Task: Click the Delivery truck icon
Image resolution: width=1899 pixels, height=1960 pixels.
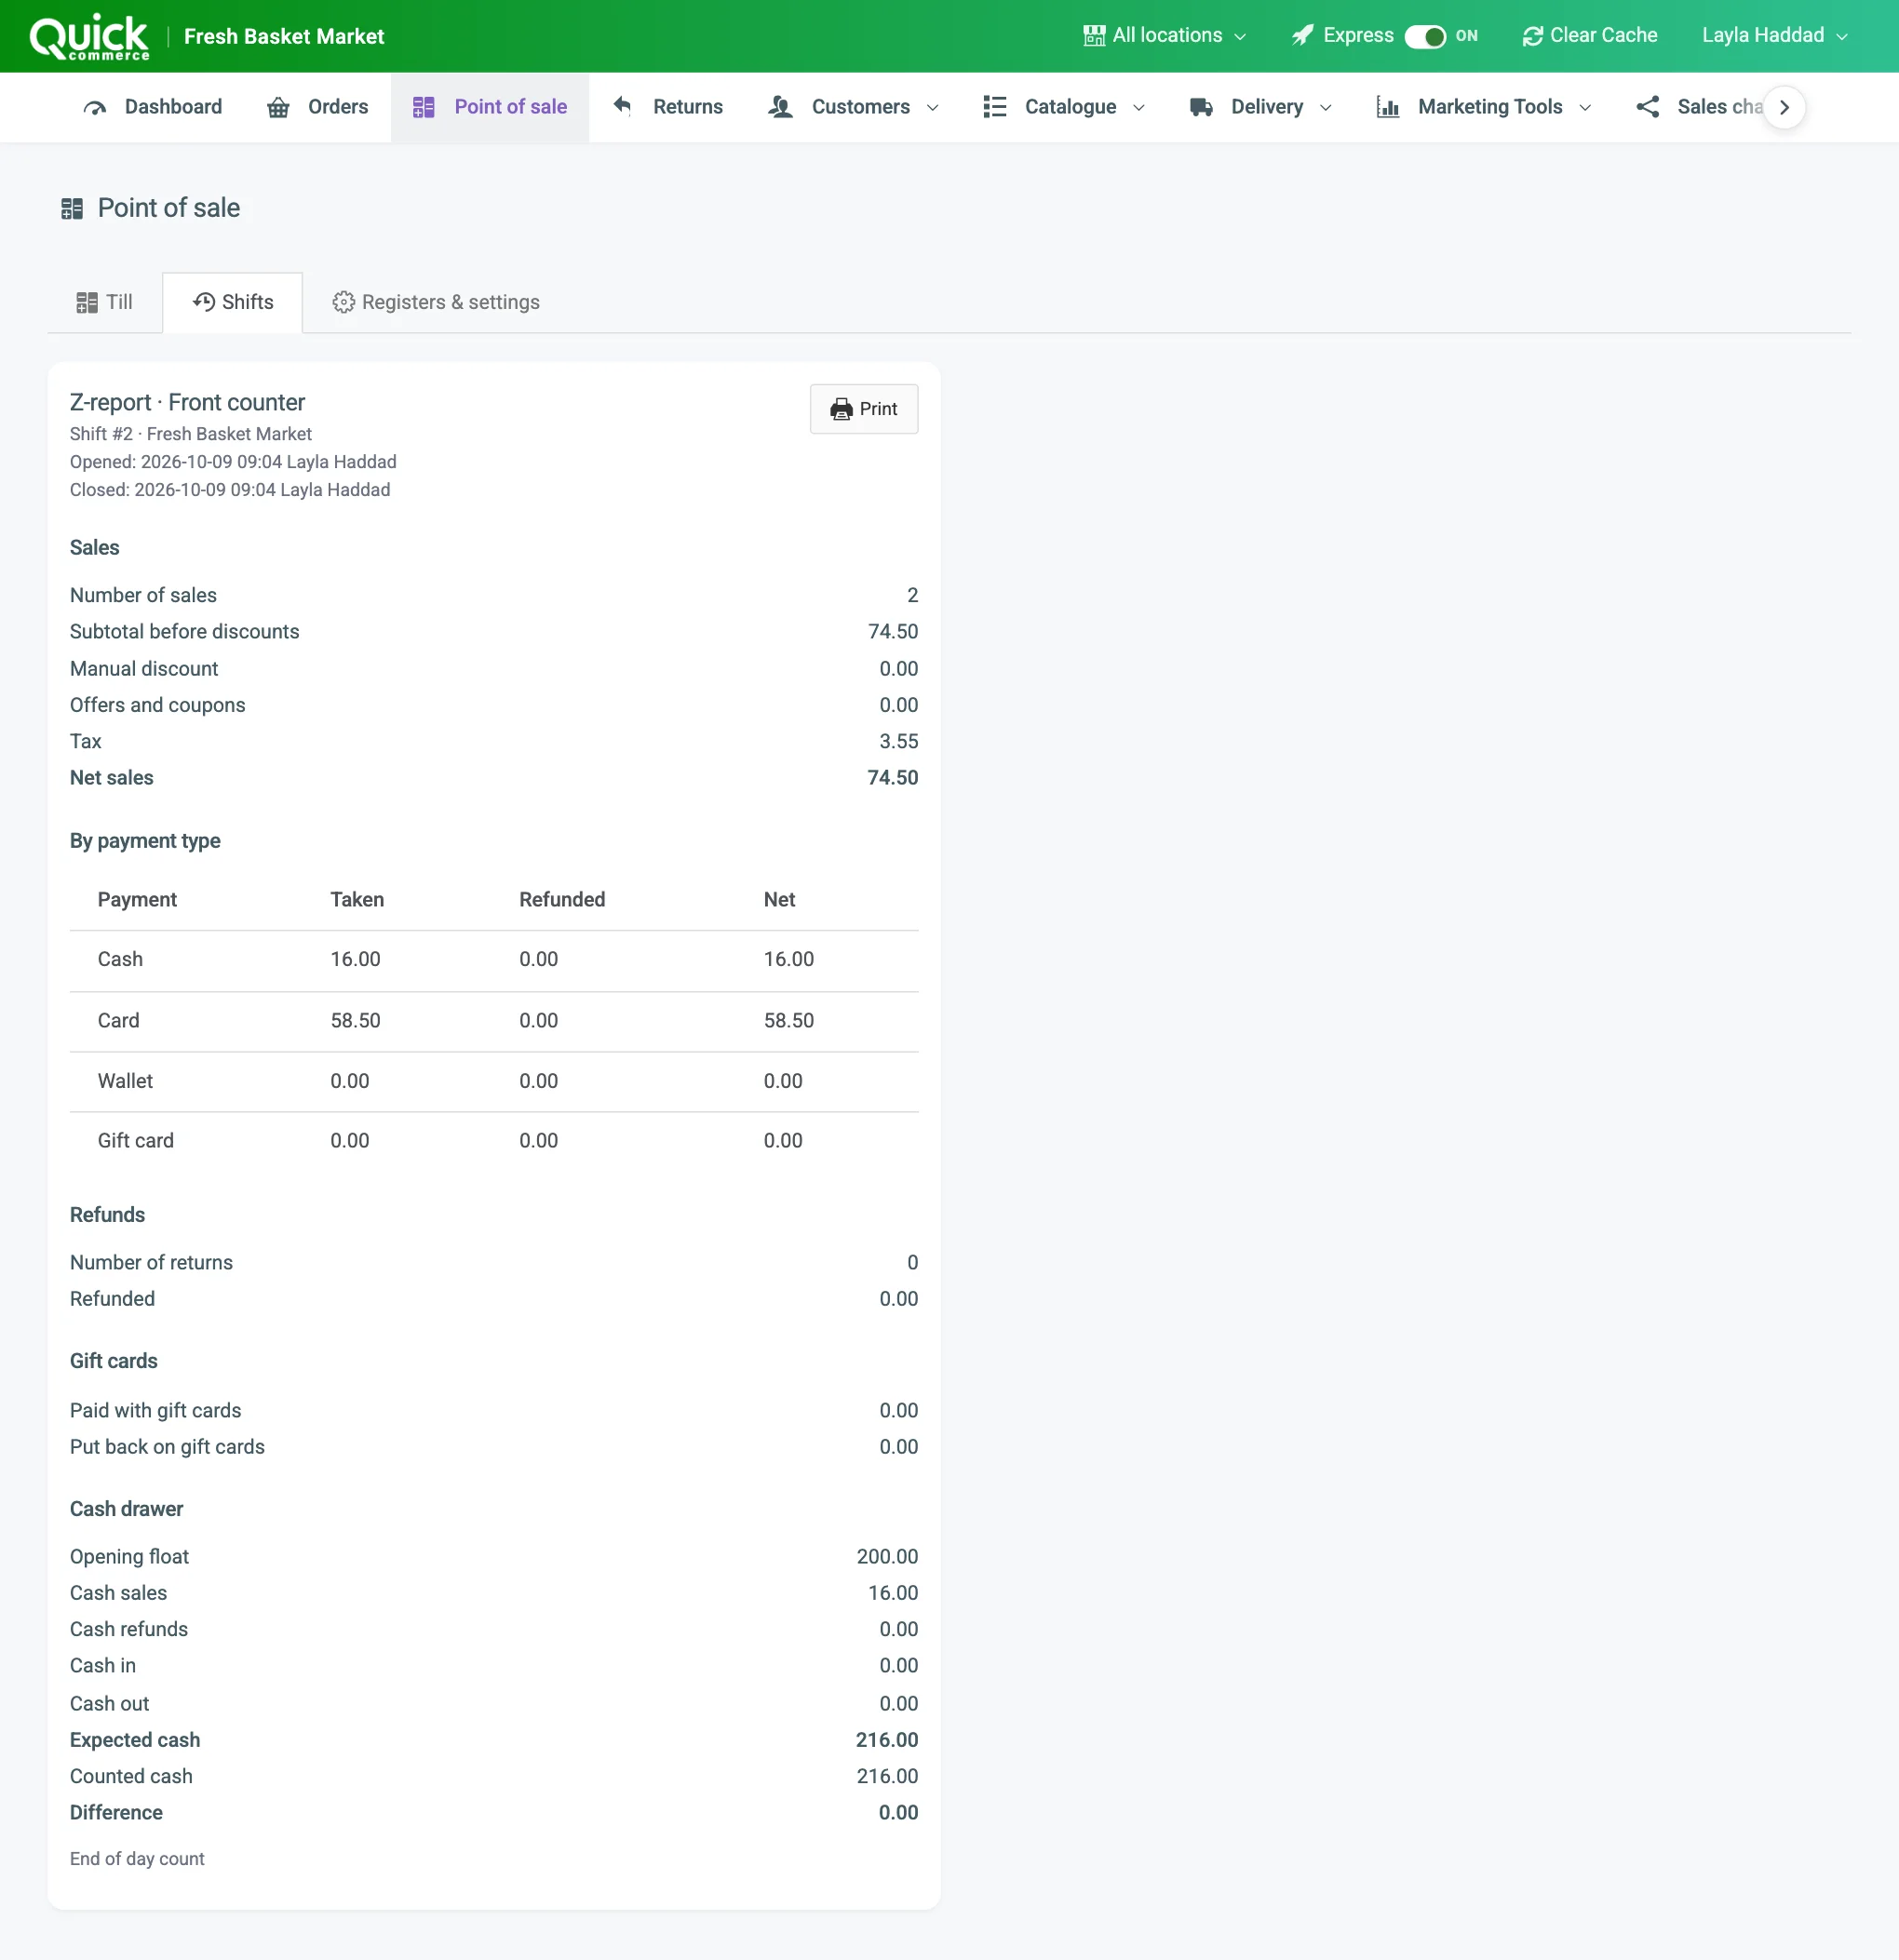Action: click(x=1201, y=107)
